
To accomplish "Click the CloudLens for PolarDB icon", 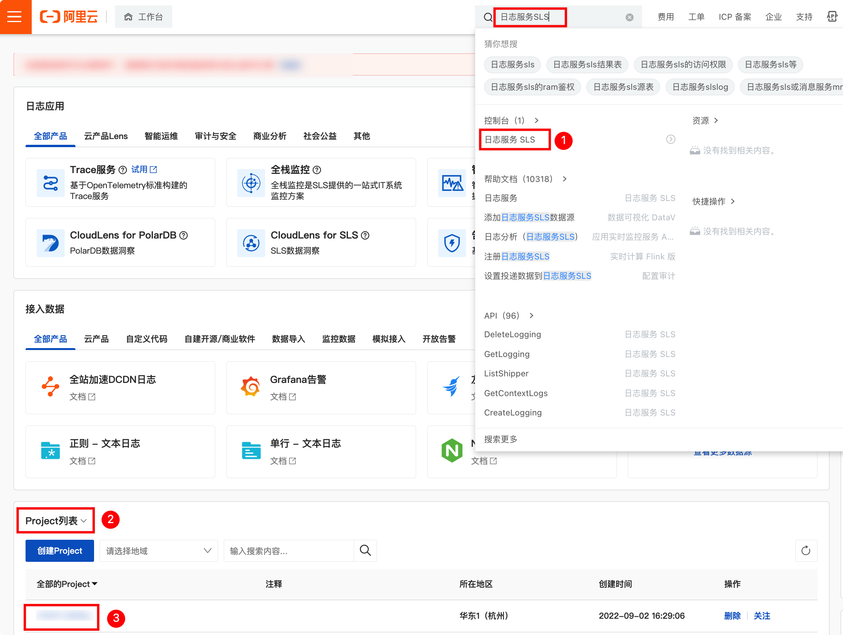I will 51,243.
